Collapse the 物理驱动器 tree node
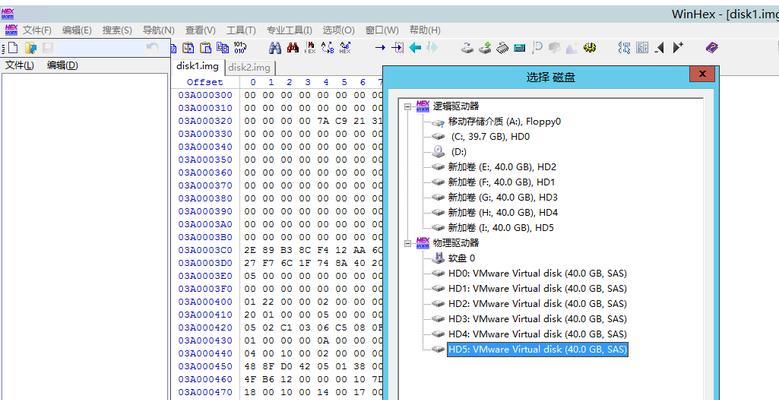The width and height of the screenshot is (779, 400). (408, 243)
